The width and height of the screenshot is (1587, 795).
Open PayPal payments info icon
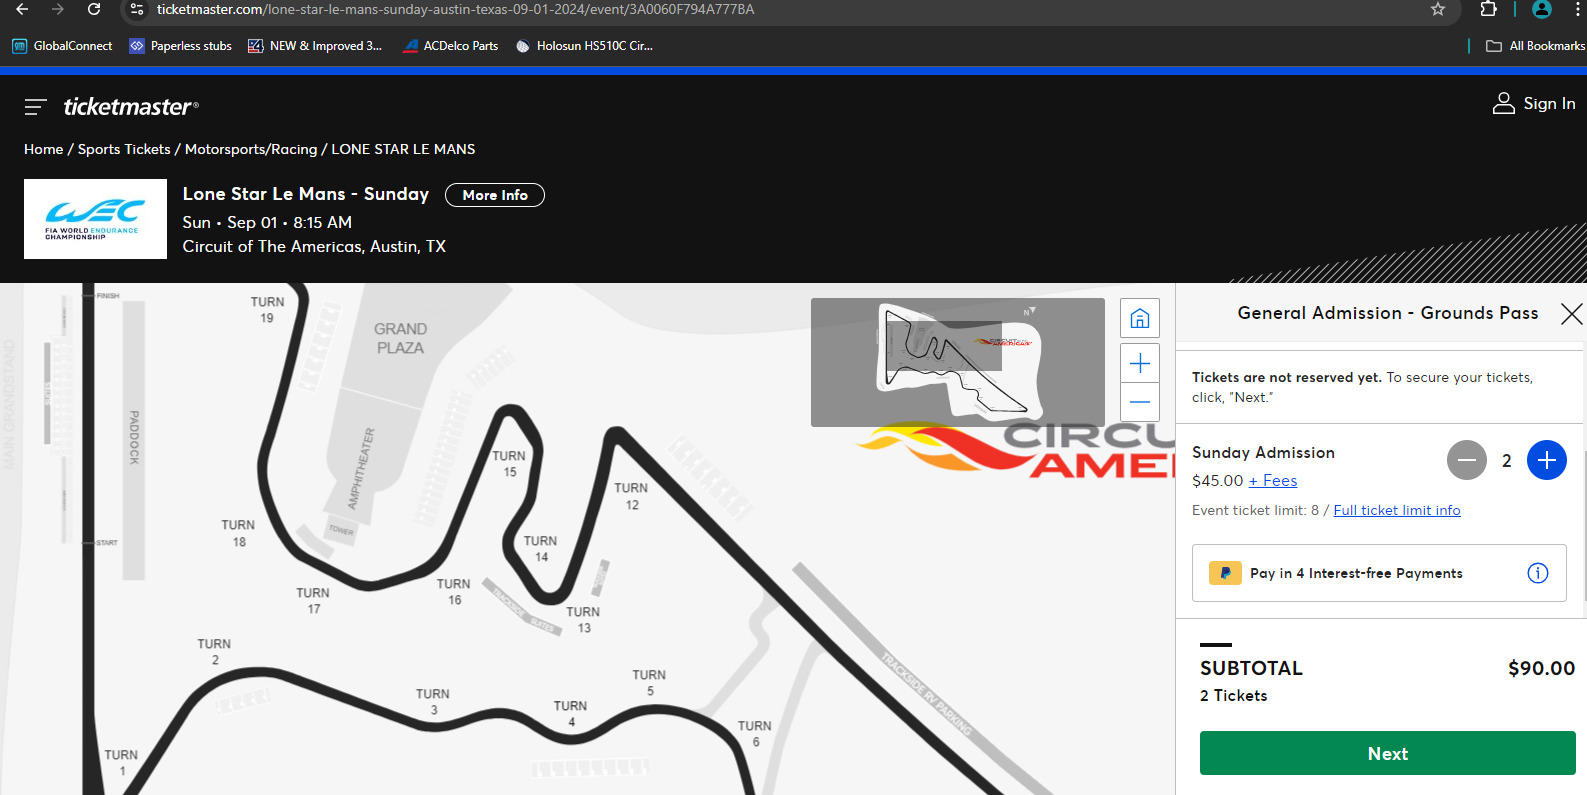point(1538,573)
